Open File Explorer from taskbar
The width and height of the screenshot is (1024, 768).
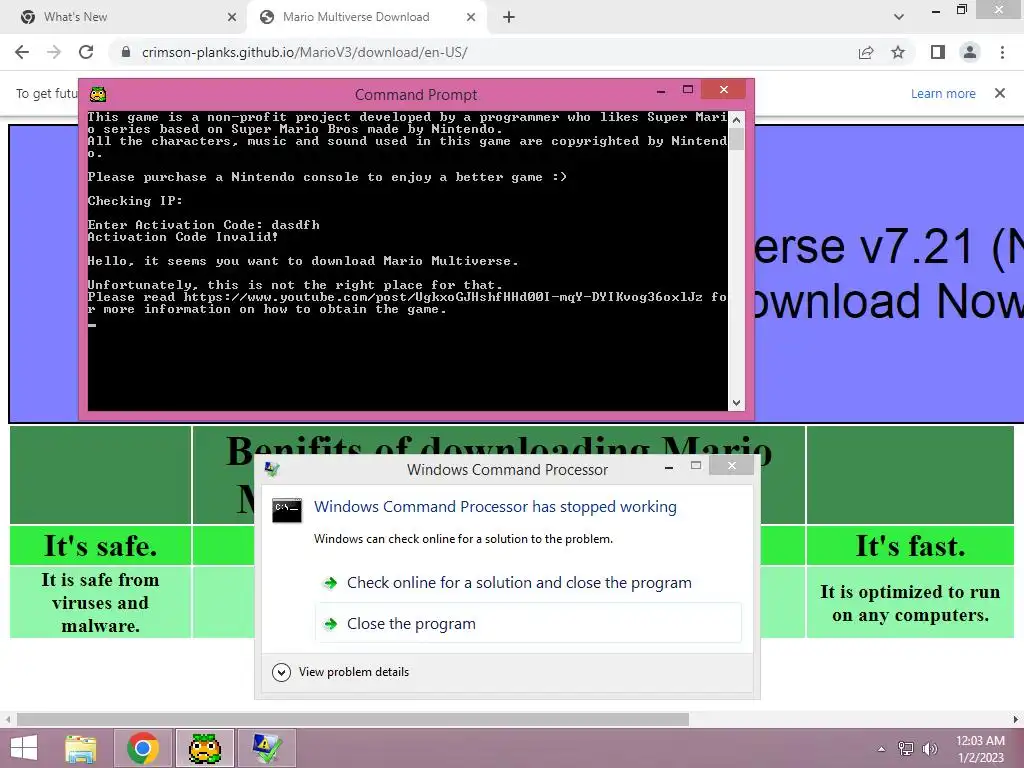81,748
